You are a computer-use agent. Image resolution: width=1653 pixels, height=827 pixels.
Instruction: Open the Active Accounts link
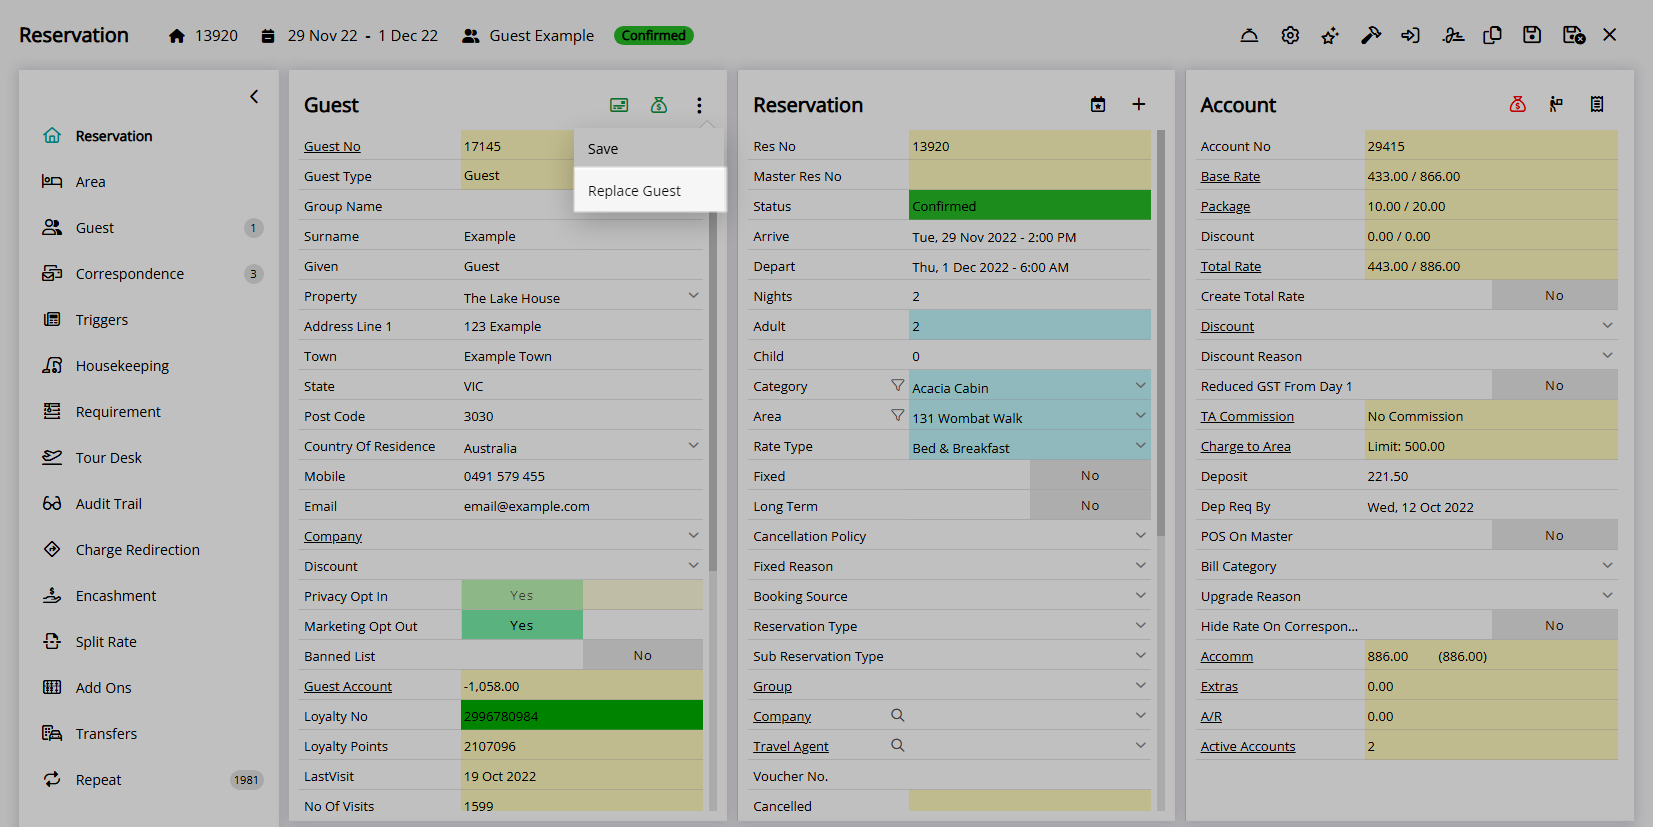click(1248, 746)
